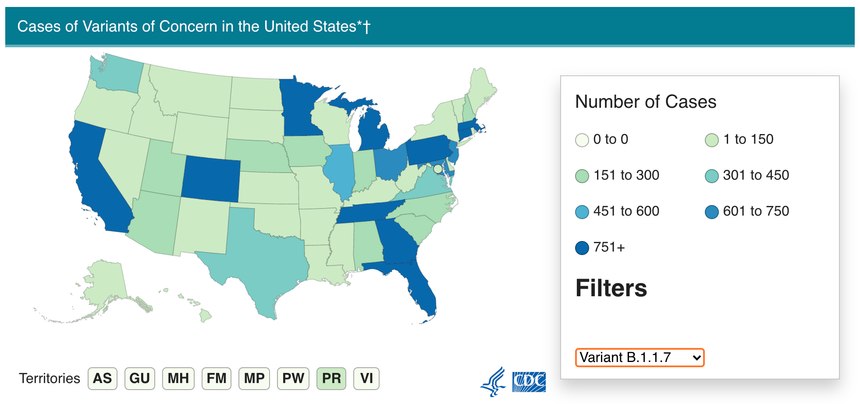
Task: Click the HHS eagle logo
Action: point(493,381)
